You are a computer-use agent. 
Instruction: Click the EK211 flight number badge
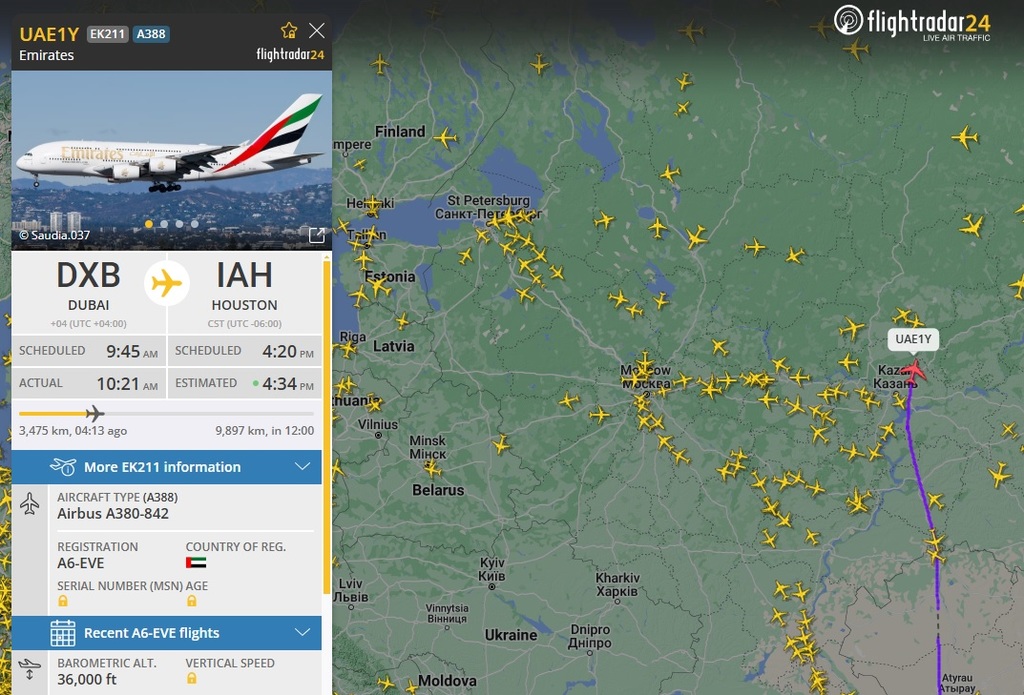pos(107,34)
